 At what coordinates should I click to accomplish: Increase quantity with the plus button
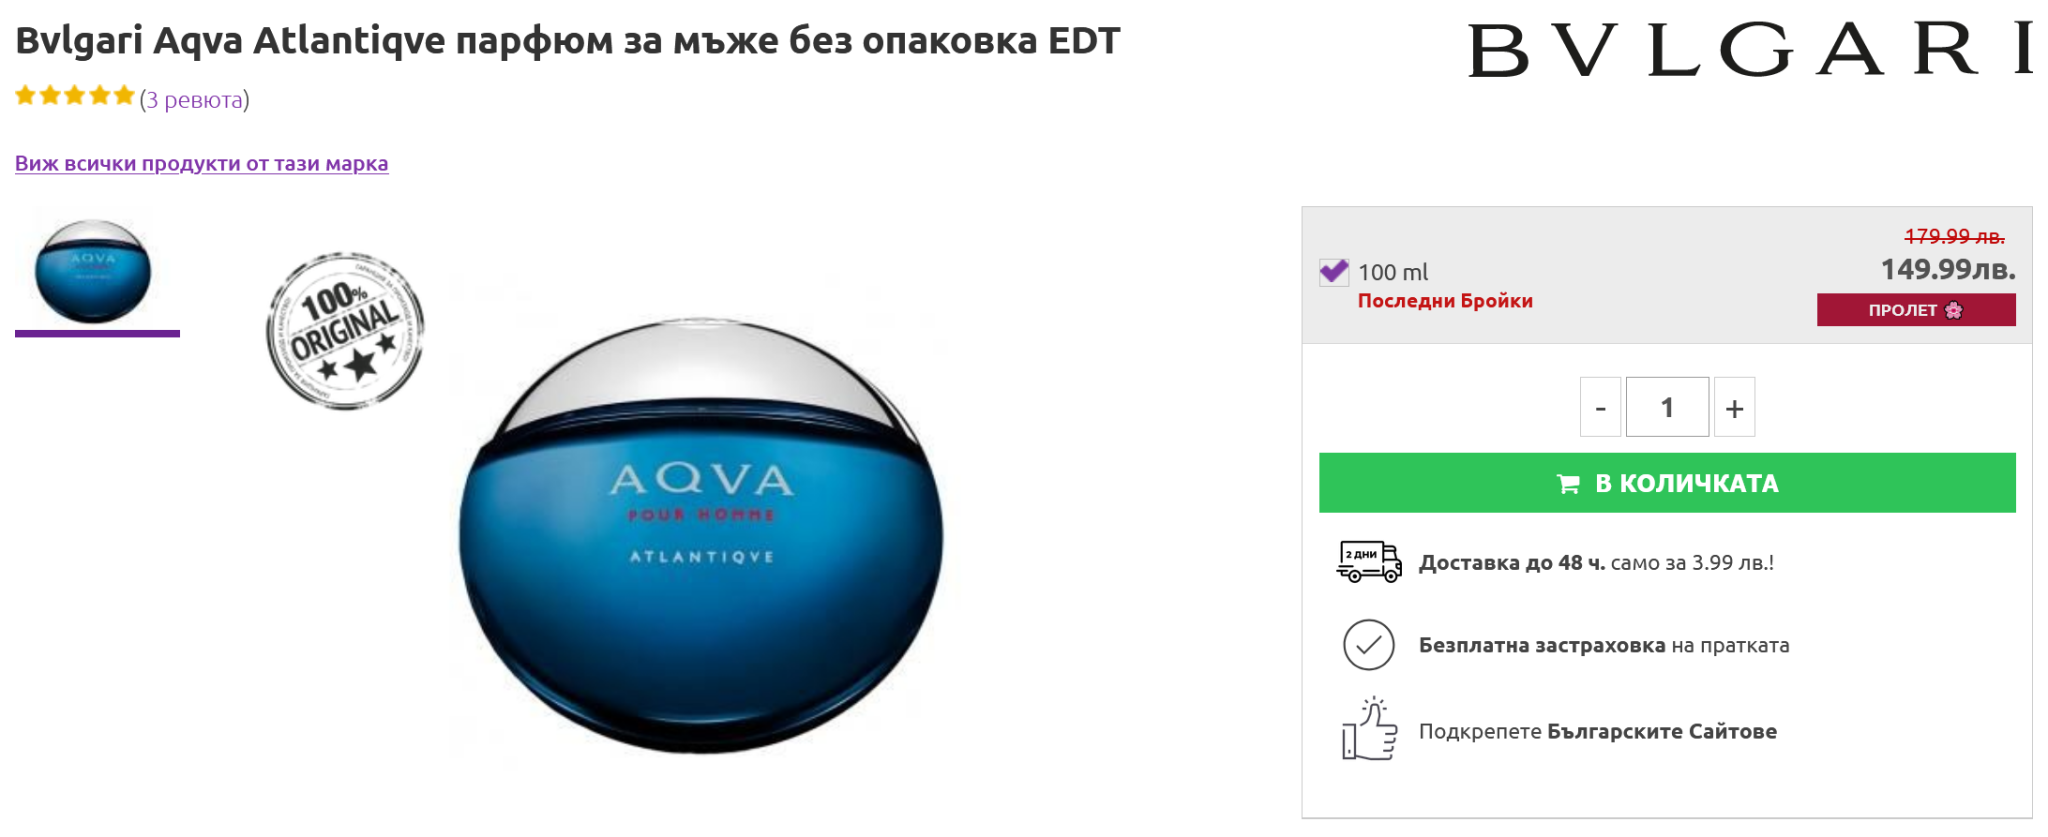coord(1735,407)
